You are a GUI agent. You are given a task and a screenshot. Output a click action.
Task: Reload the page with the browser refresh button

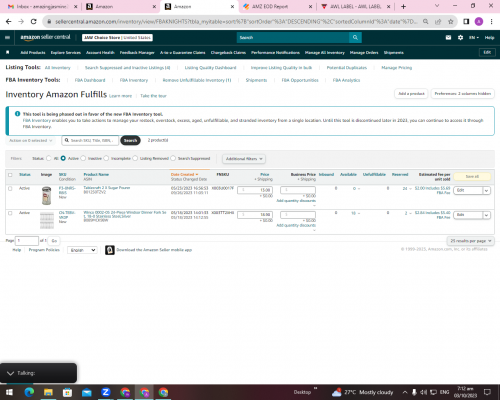click(33, 21)
